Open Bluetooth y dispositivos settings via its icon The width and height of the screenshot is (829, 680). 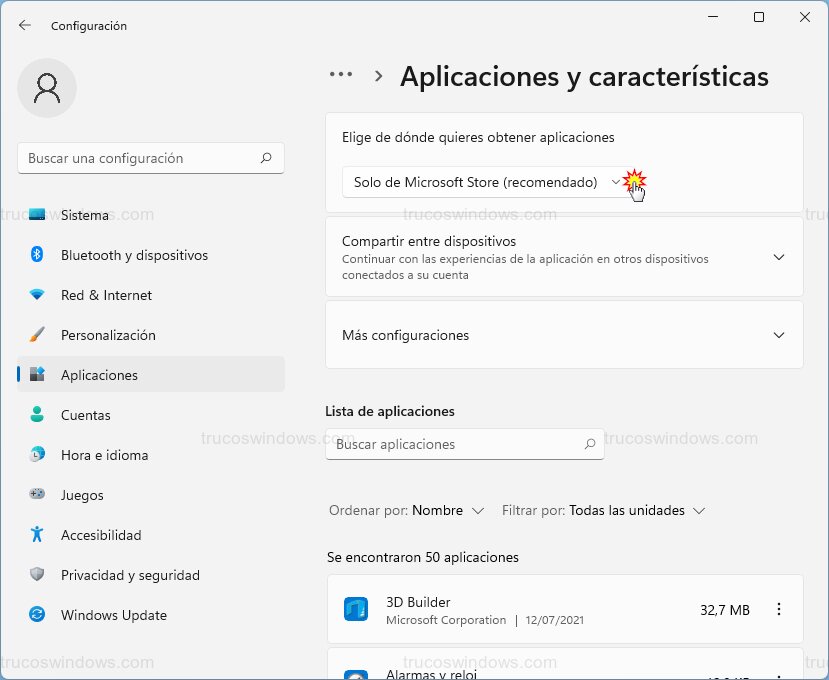click(35, 255)
